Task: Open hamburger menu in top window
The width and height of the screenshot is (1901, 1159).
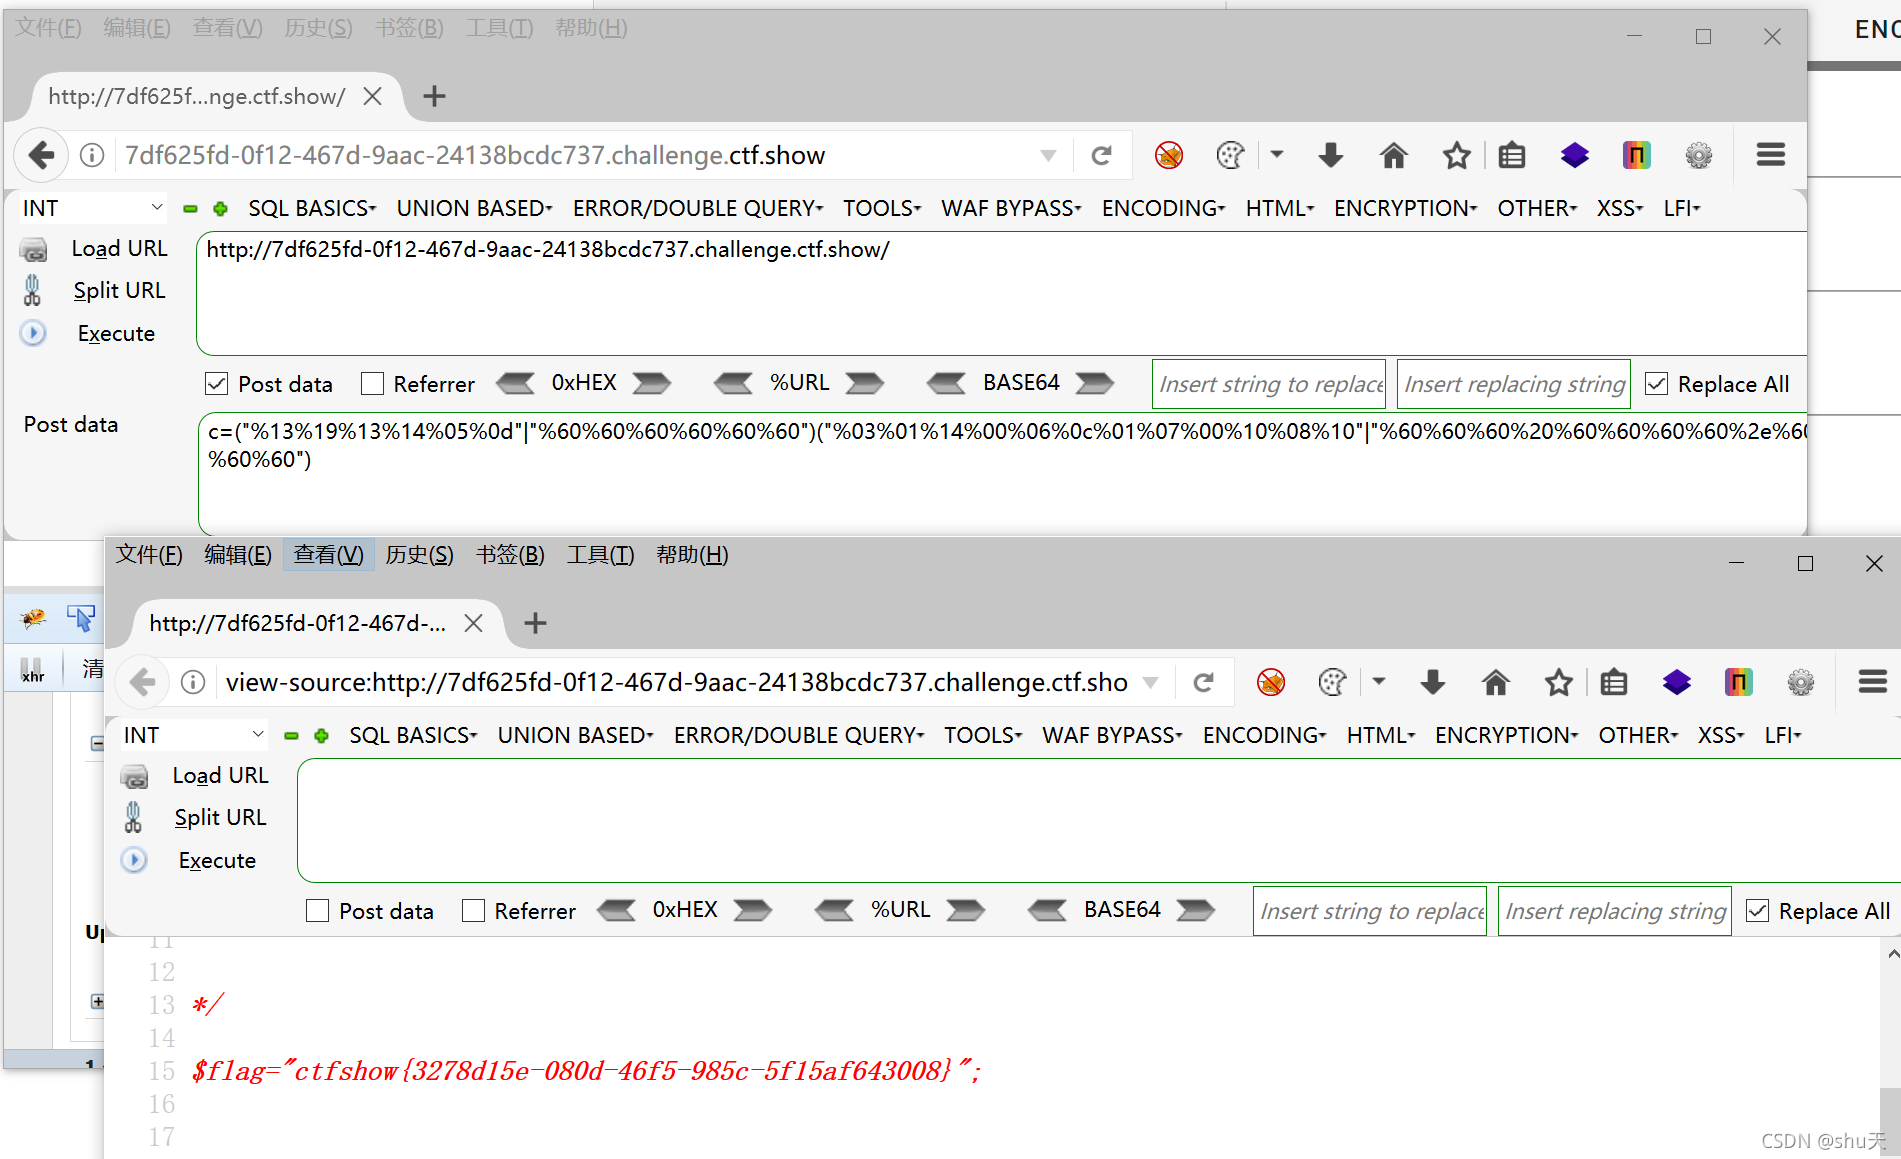Action: tap(1770, 155)
